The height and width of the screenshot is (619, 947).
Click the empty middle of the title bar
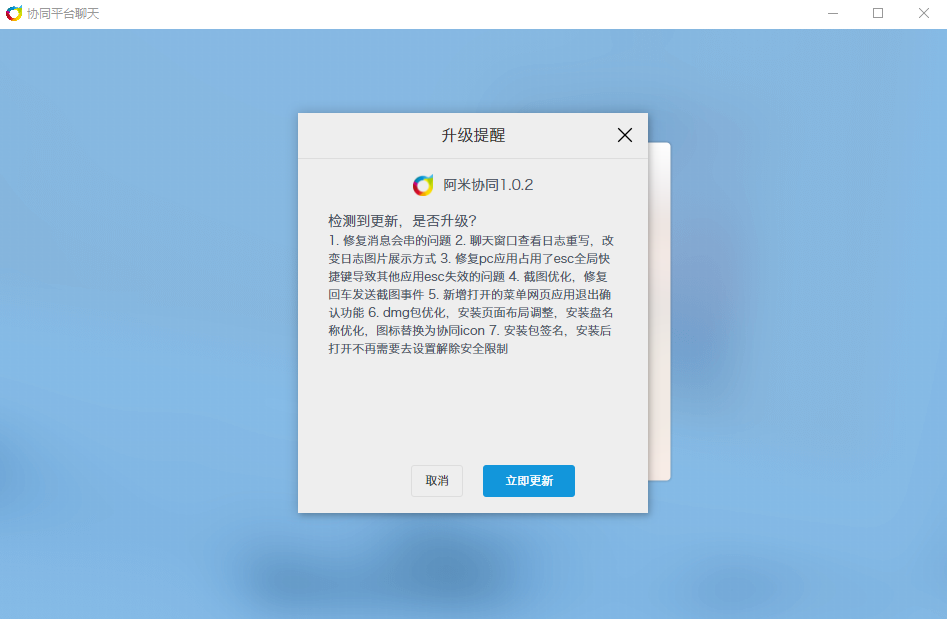pyautogui.click(x=459, y=13)
